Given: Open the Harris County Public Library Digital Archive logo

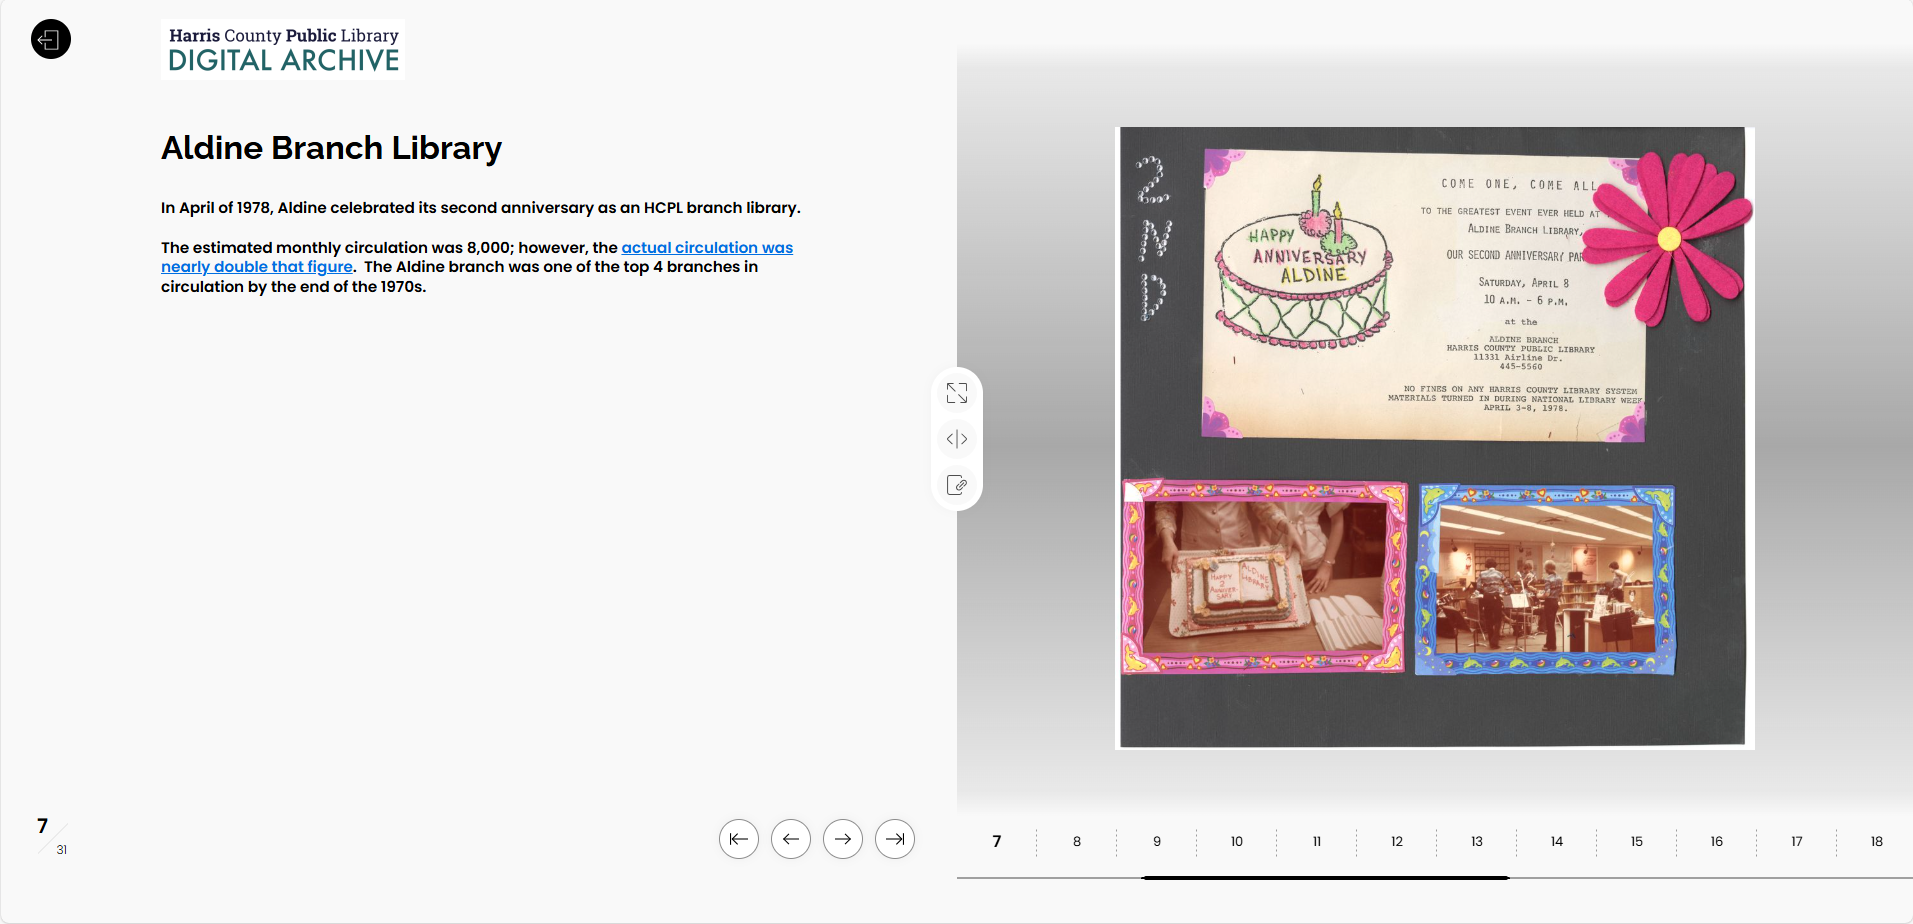Looking at the screenshot, I should point(283,49).
